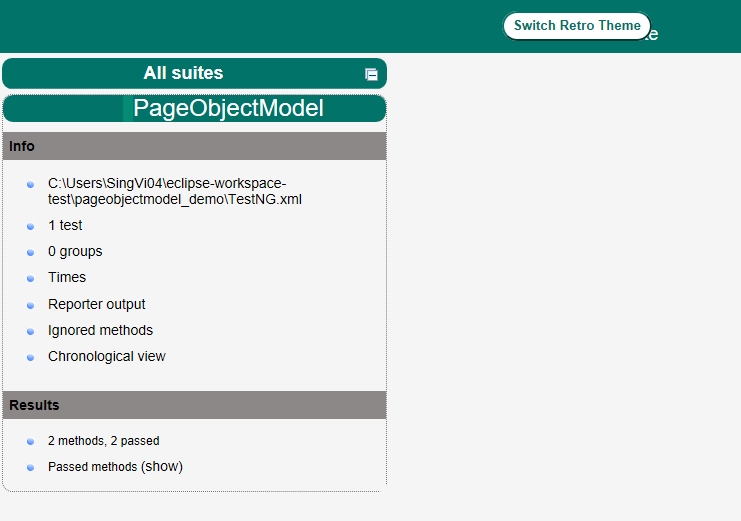Open the Times link
Viewport: 741px width, 521px height.
[67, 277]
